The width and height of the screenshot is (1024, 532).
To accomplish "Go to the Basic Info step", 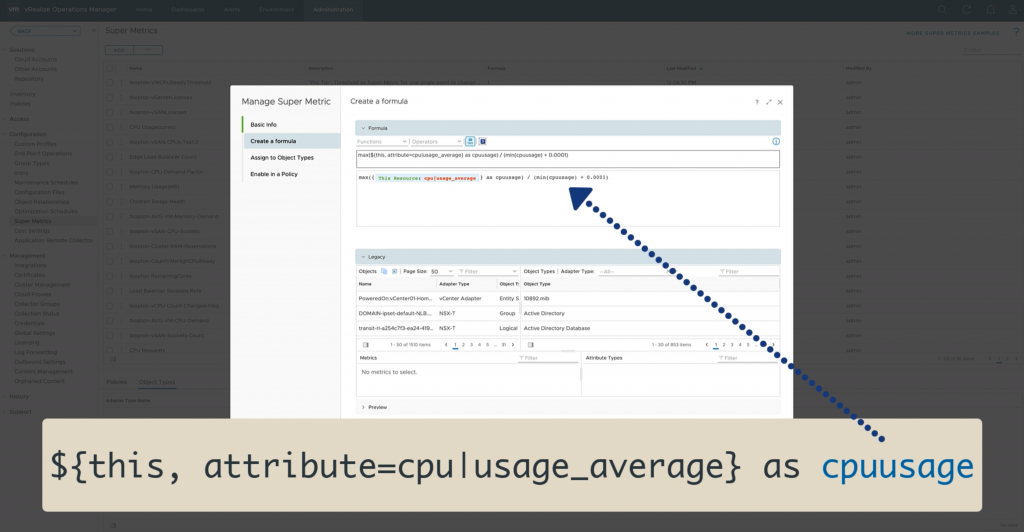I will (x=264, y=125).
